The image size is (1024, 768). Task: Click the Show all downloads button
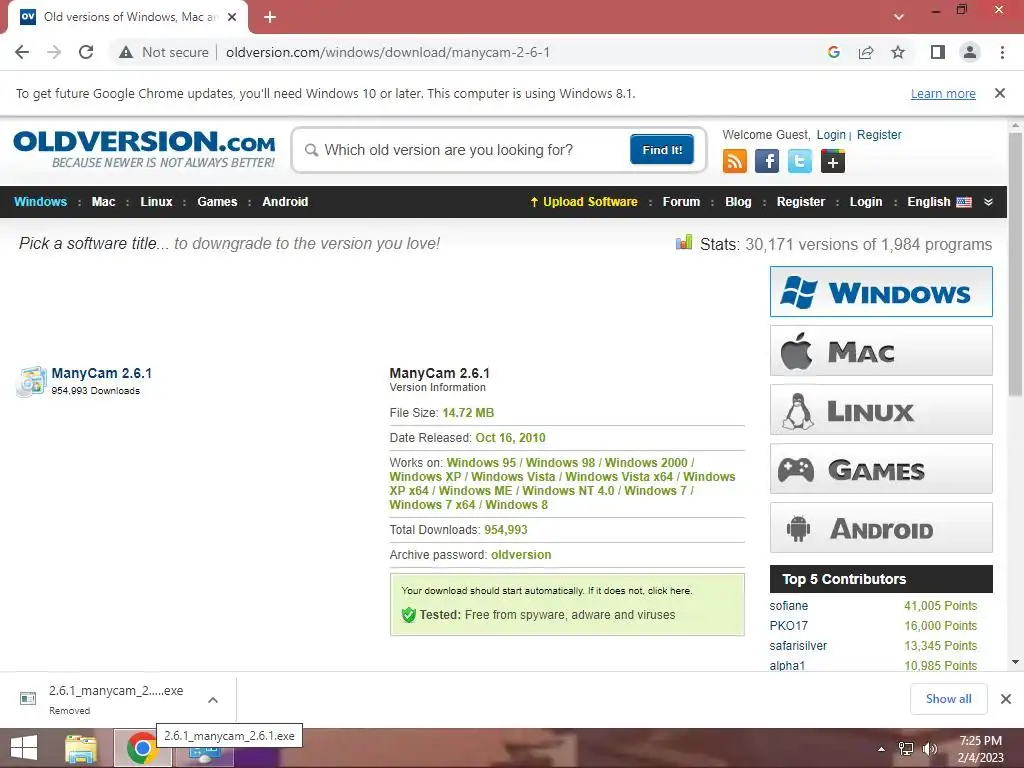948,699
